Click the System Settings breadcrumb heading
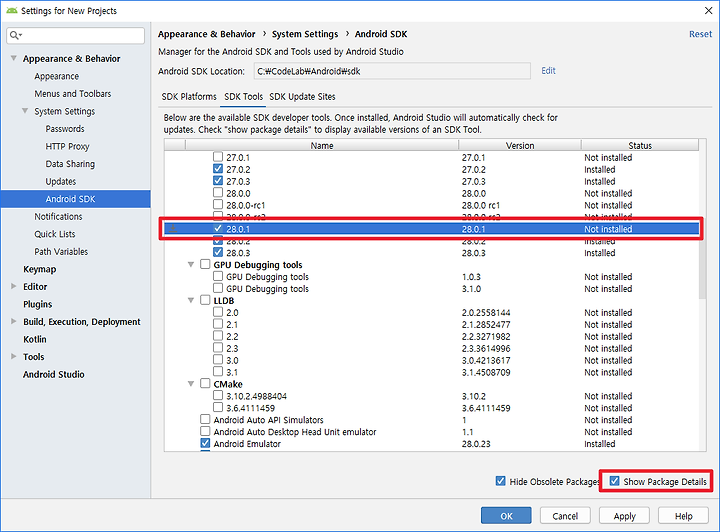The width and height of the screenshot is (720, 532). tap(305, 34)
